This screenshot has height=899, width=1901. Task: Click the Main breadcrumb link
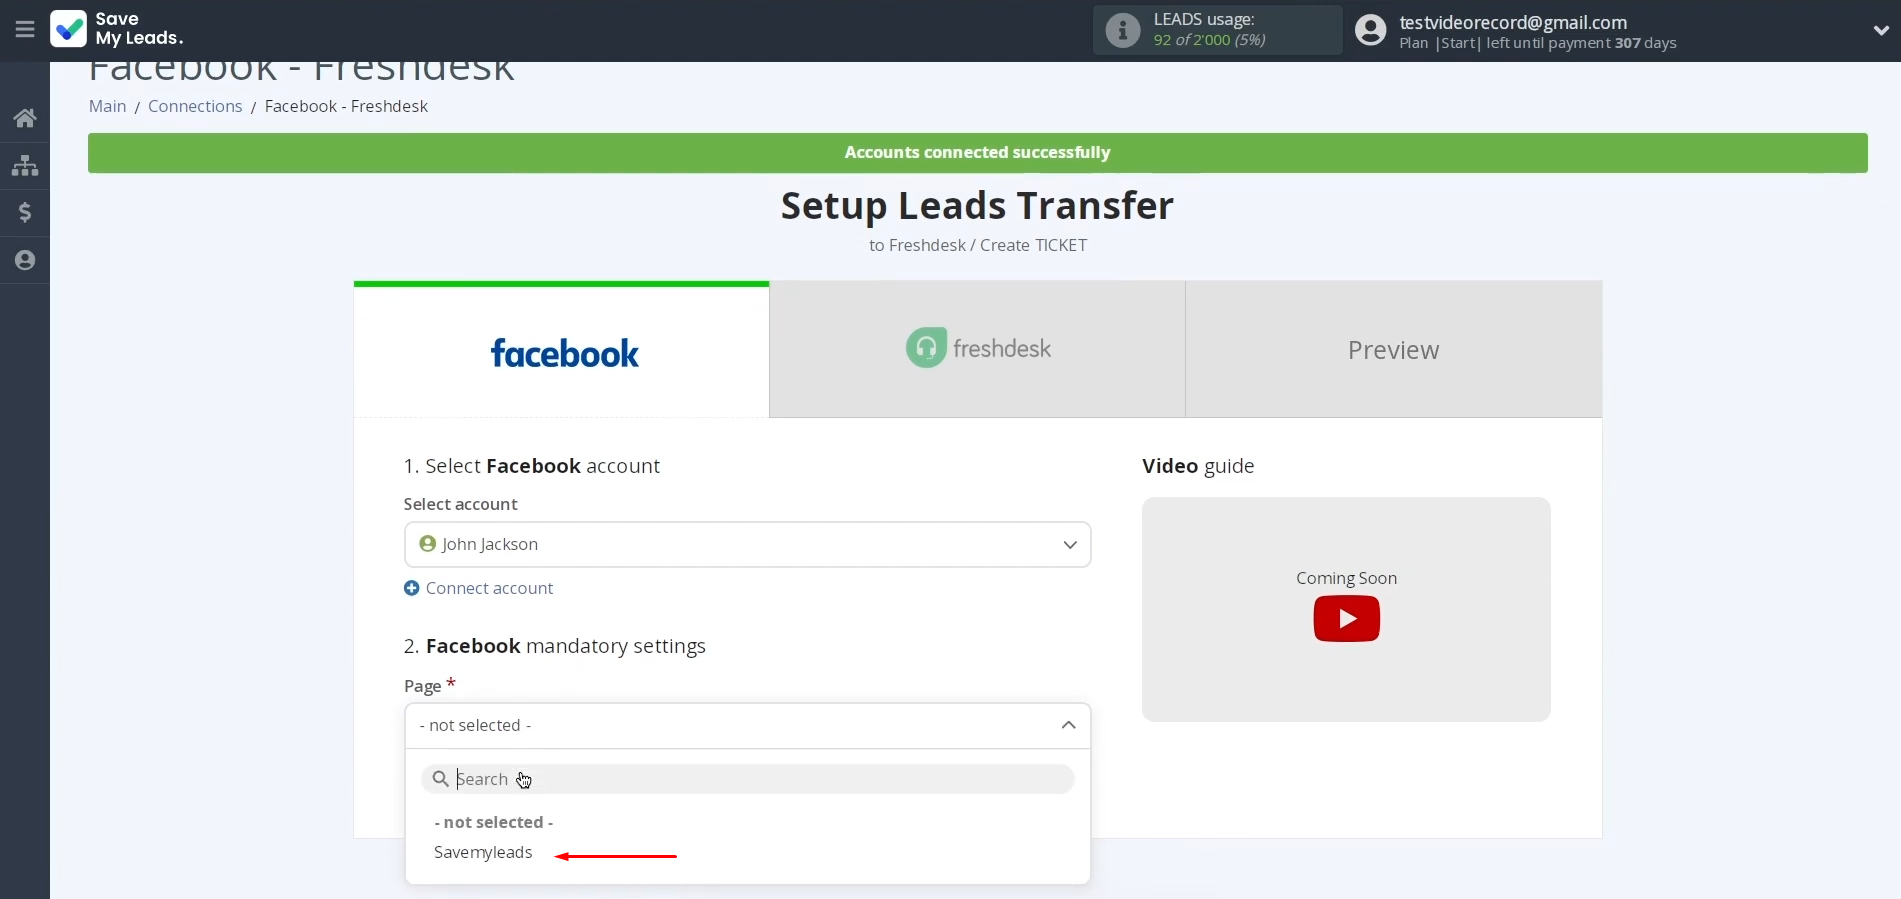coord(107,106)
